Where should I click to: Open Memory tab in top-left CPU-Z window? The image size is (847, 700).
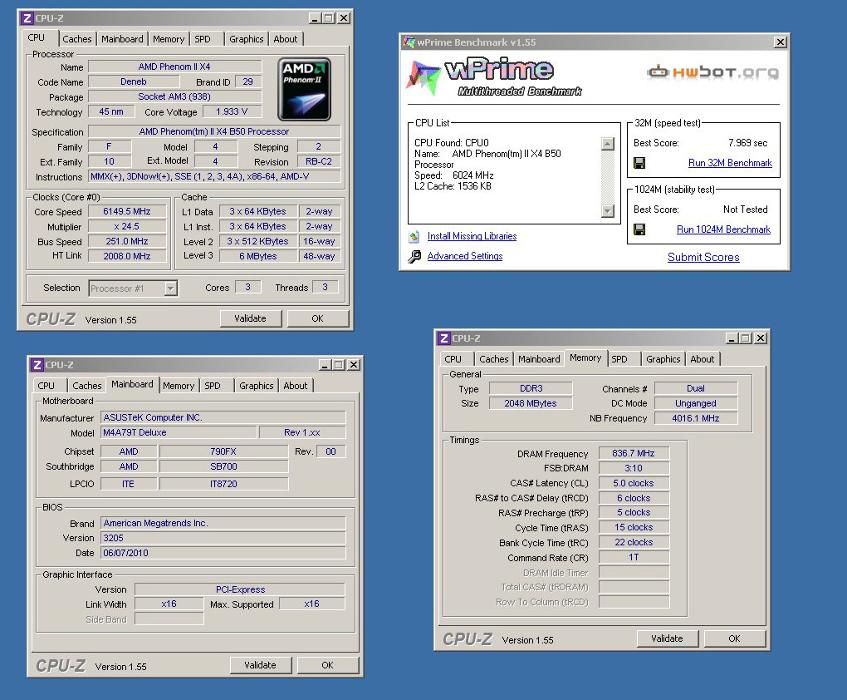pos(168,39)
